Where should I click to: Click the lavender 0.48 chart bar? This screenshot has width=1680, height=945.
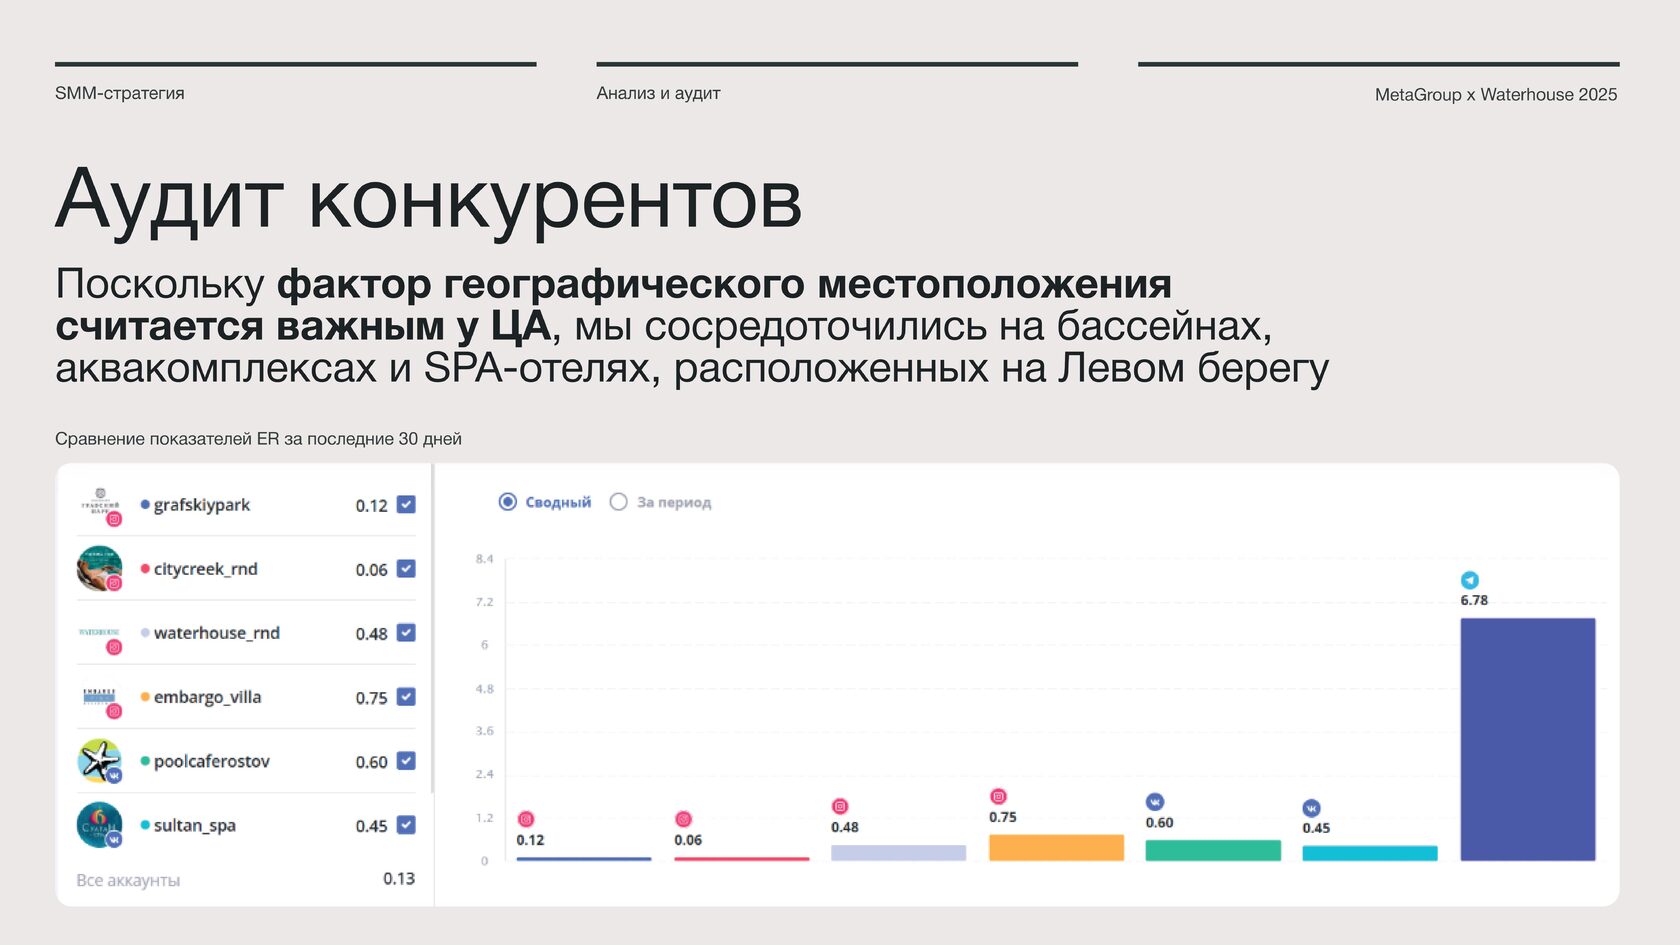[x=898, y=852]
